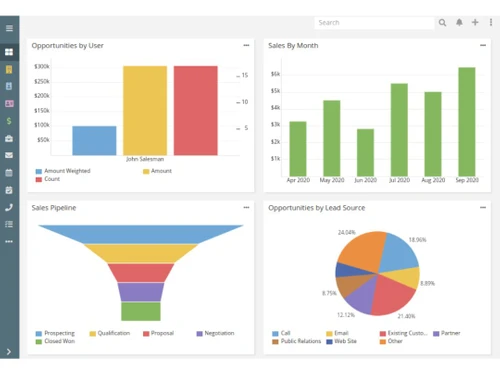Click the orange 24.04% pie slice

pos(362,251)
